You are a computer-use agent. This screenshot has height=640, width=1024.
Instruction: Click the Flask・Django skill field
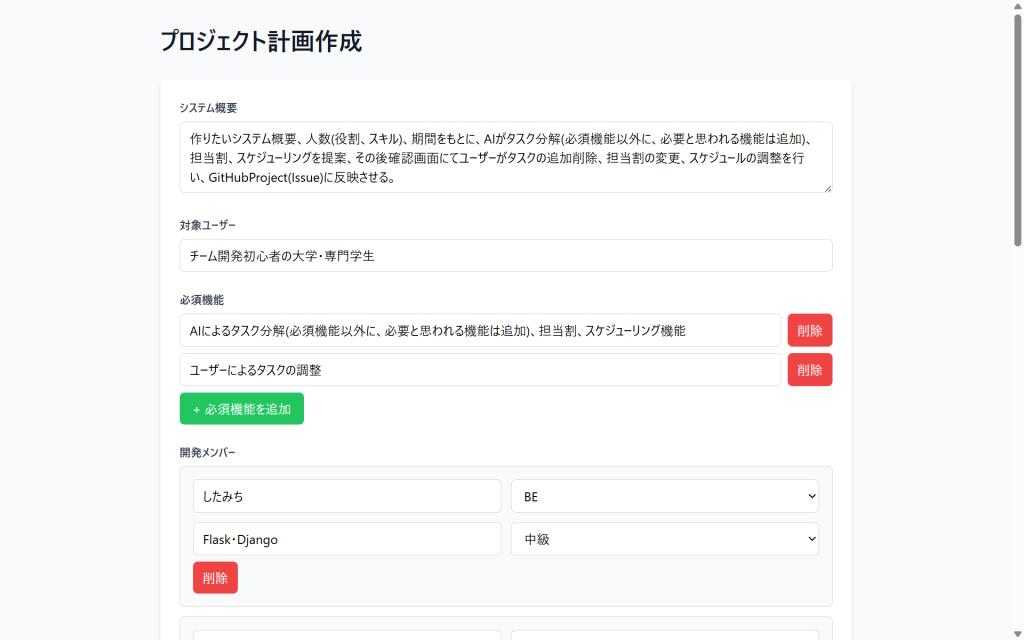click(346, 539)
